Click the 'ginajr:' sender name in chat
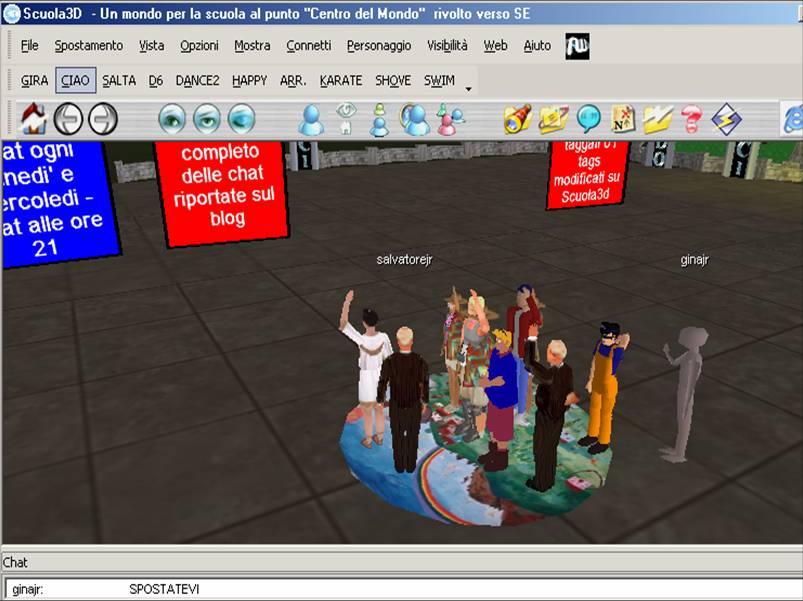 click(x=27, y=590)
